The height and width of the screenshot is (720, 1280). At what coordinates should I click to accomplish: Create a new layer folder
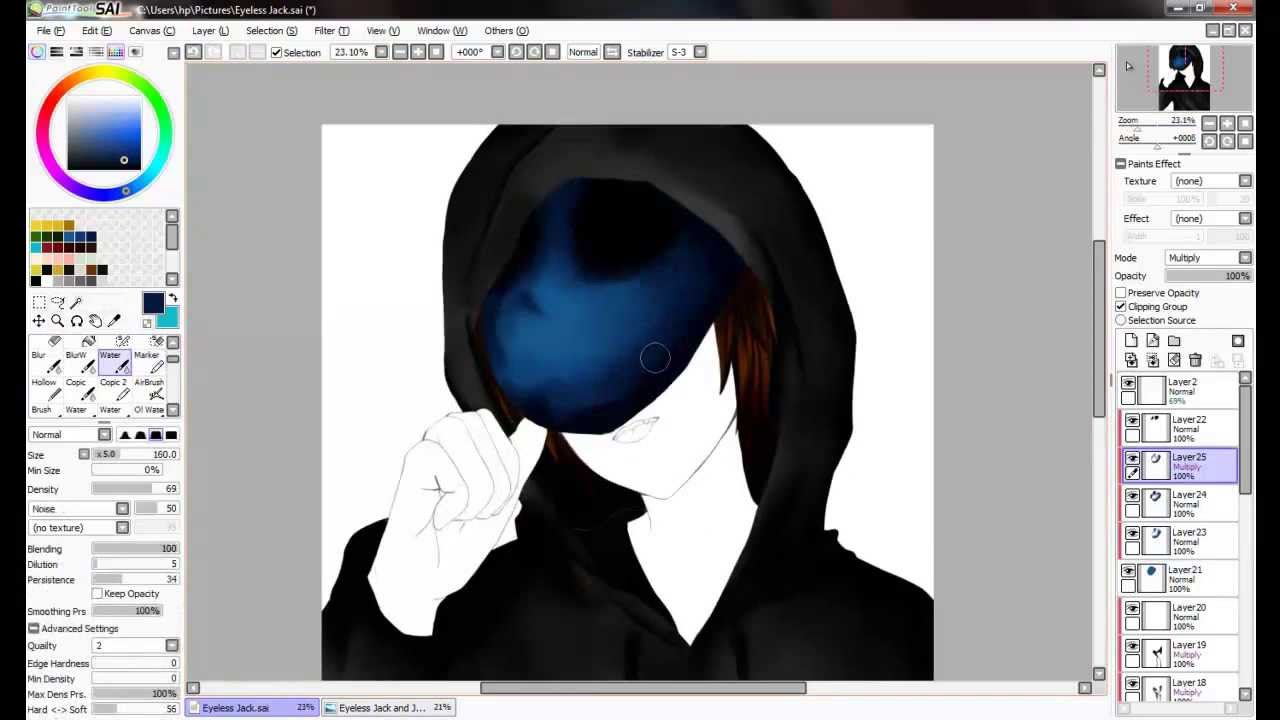[x=1174, y=341]
